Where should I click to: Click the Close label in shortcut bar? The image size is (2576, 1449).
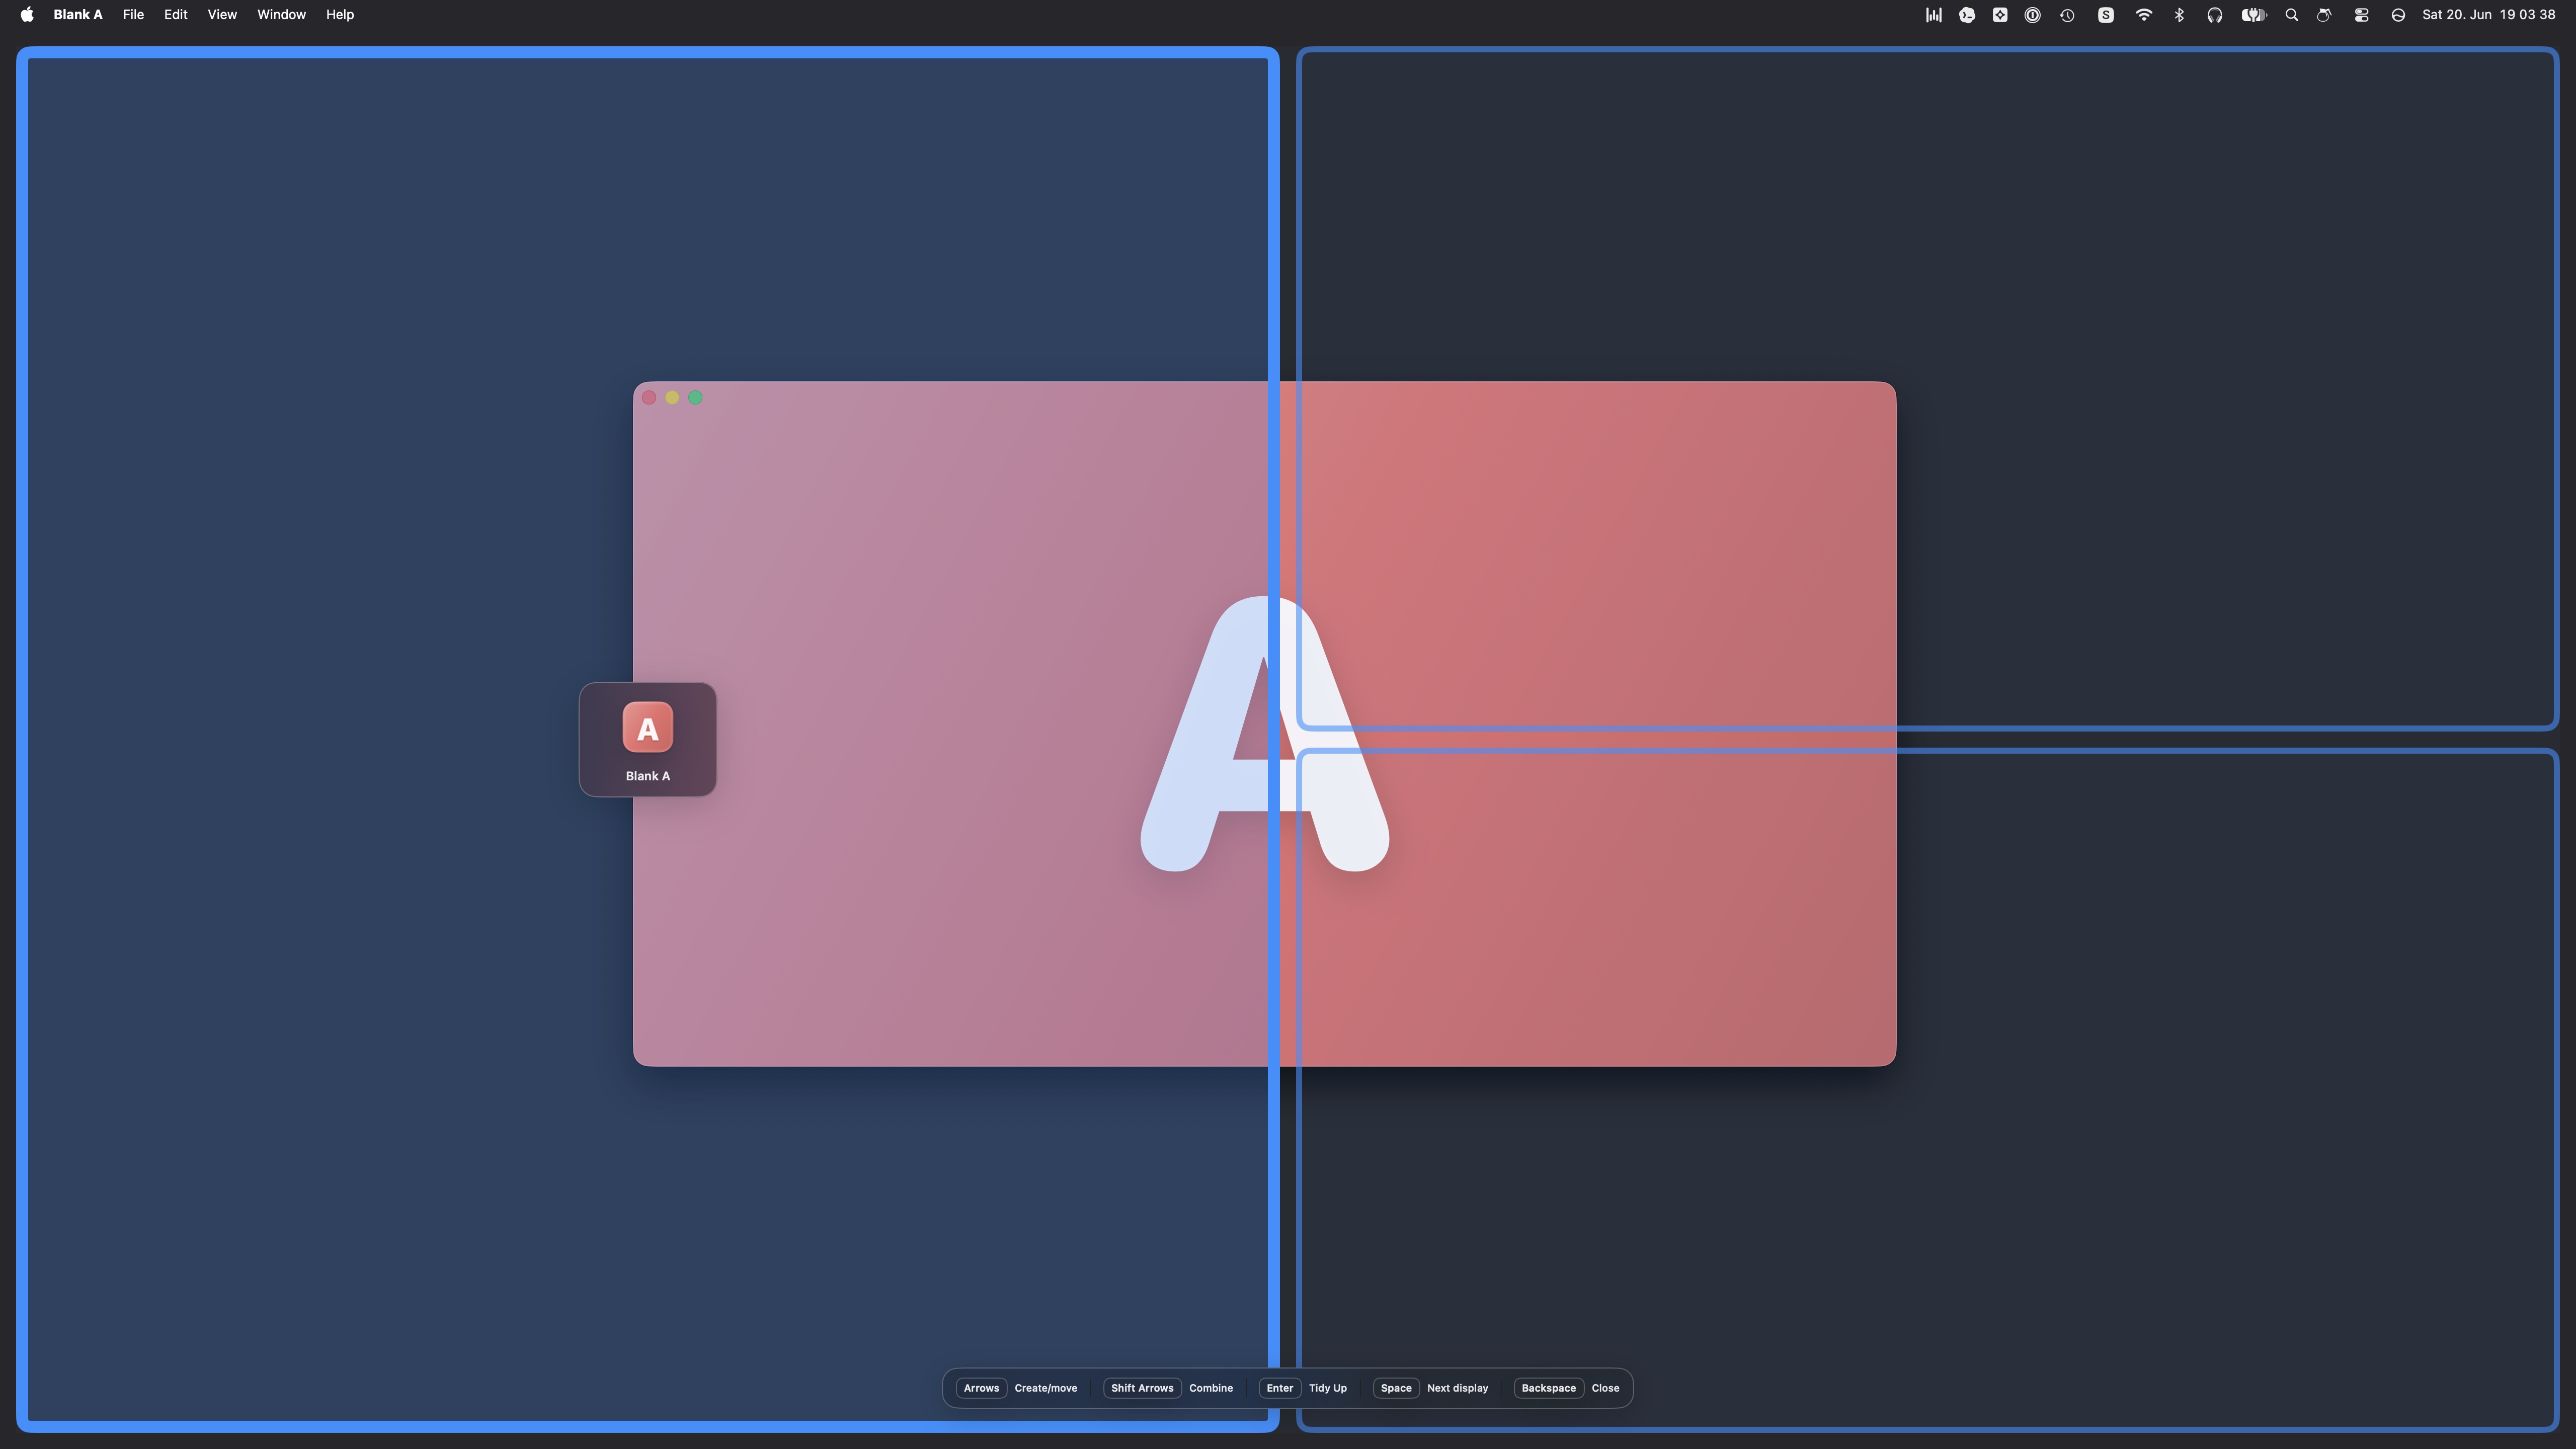1605,1387
